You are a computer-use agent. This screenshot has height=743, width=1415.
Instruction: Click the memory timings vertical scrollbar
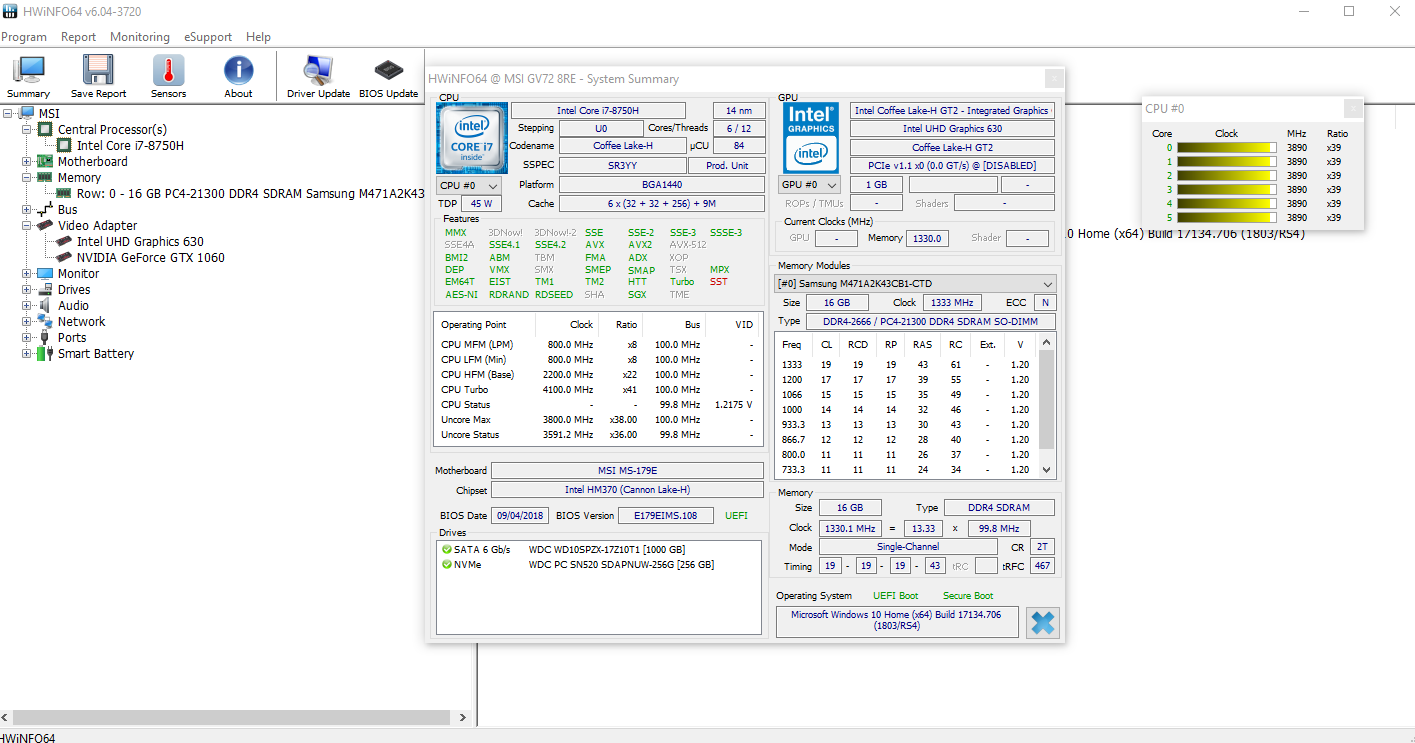click(x=1047, y=405)
